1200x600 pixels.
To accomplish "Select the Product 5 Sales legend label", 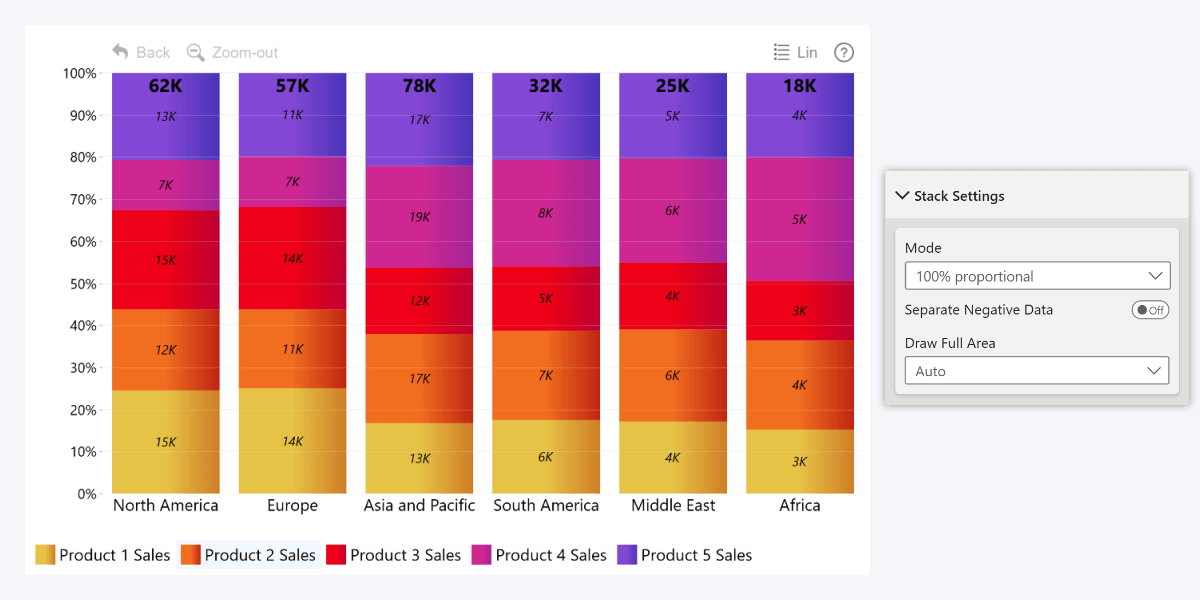I will click(696, 555).
